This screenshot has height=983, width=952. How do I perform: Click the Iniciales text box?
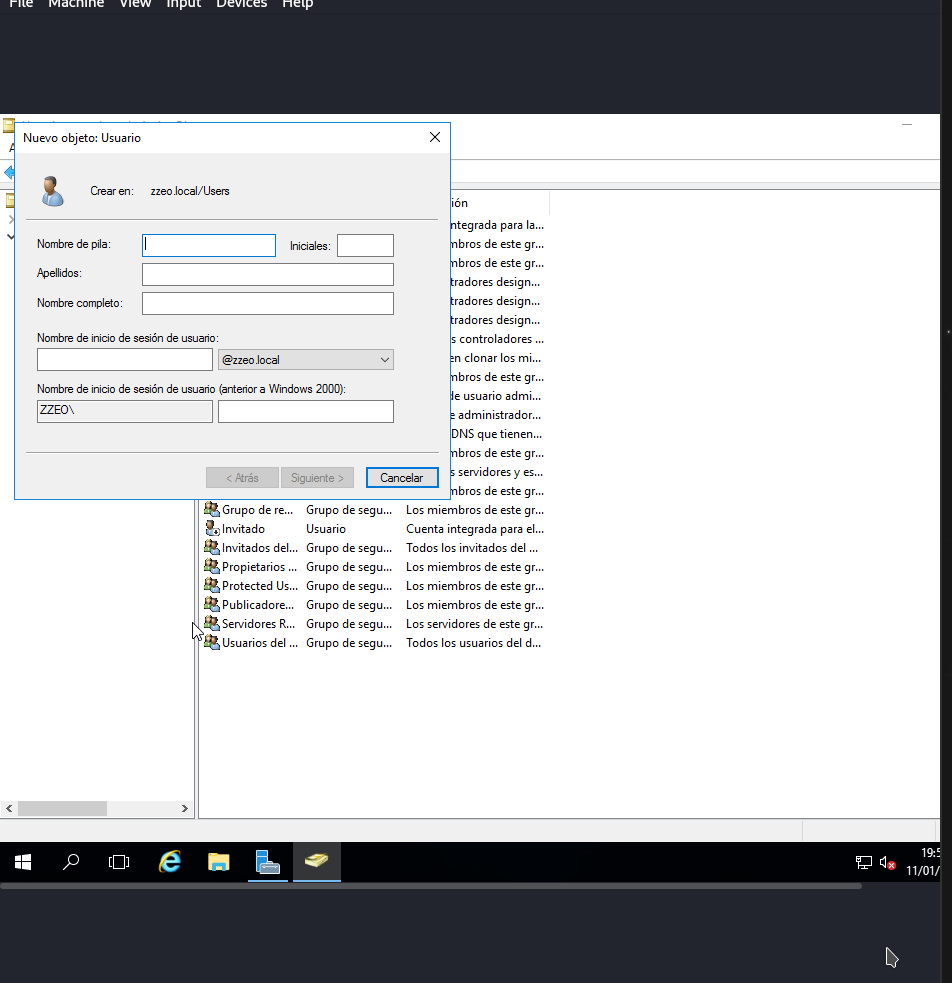[365, 245]
